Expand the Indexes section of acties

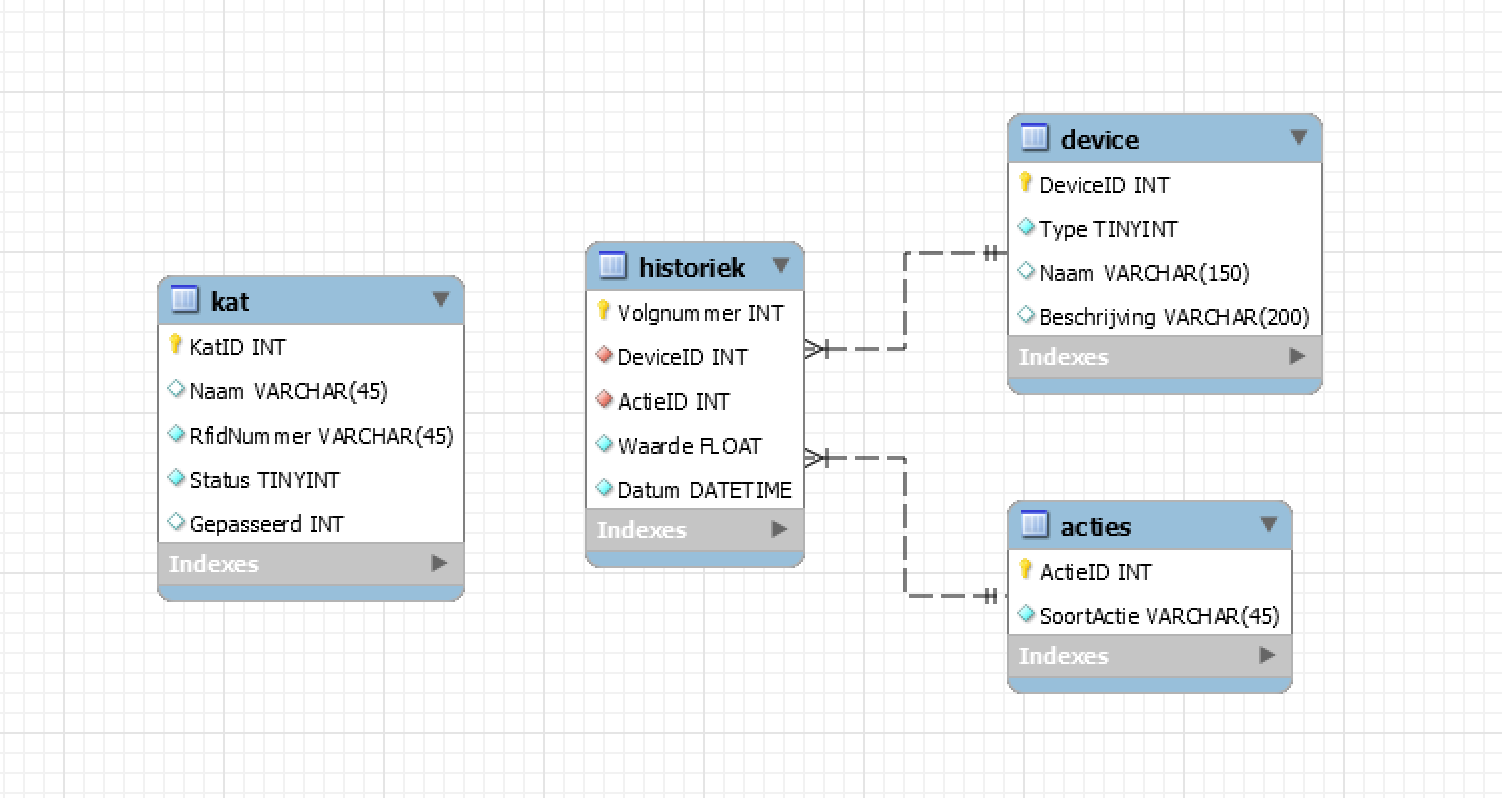[1267, 655]
